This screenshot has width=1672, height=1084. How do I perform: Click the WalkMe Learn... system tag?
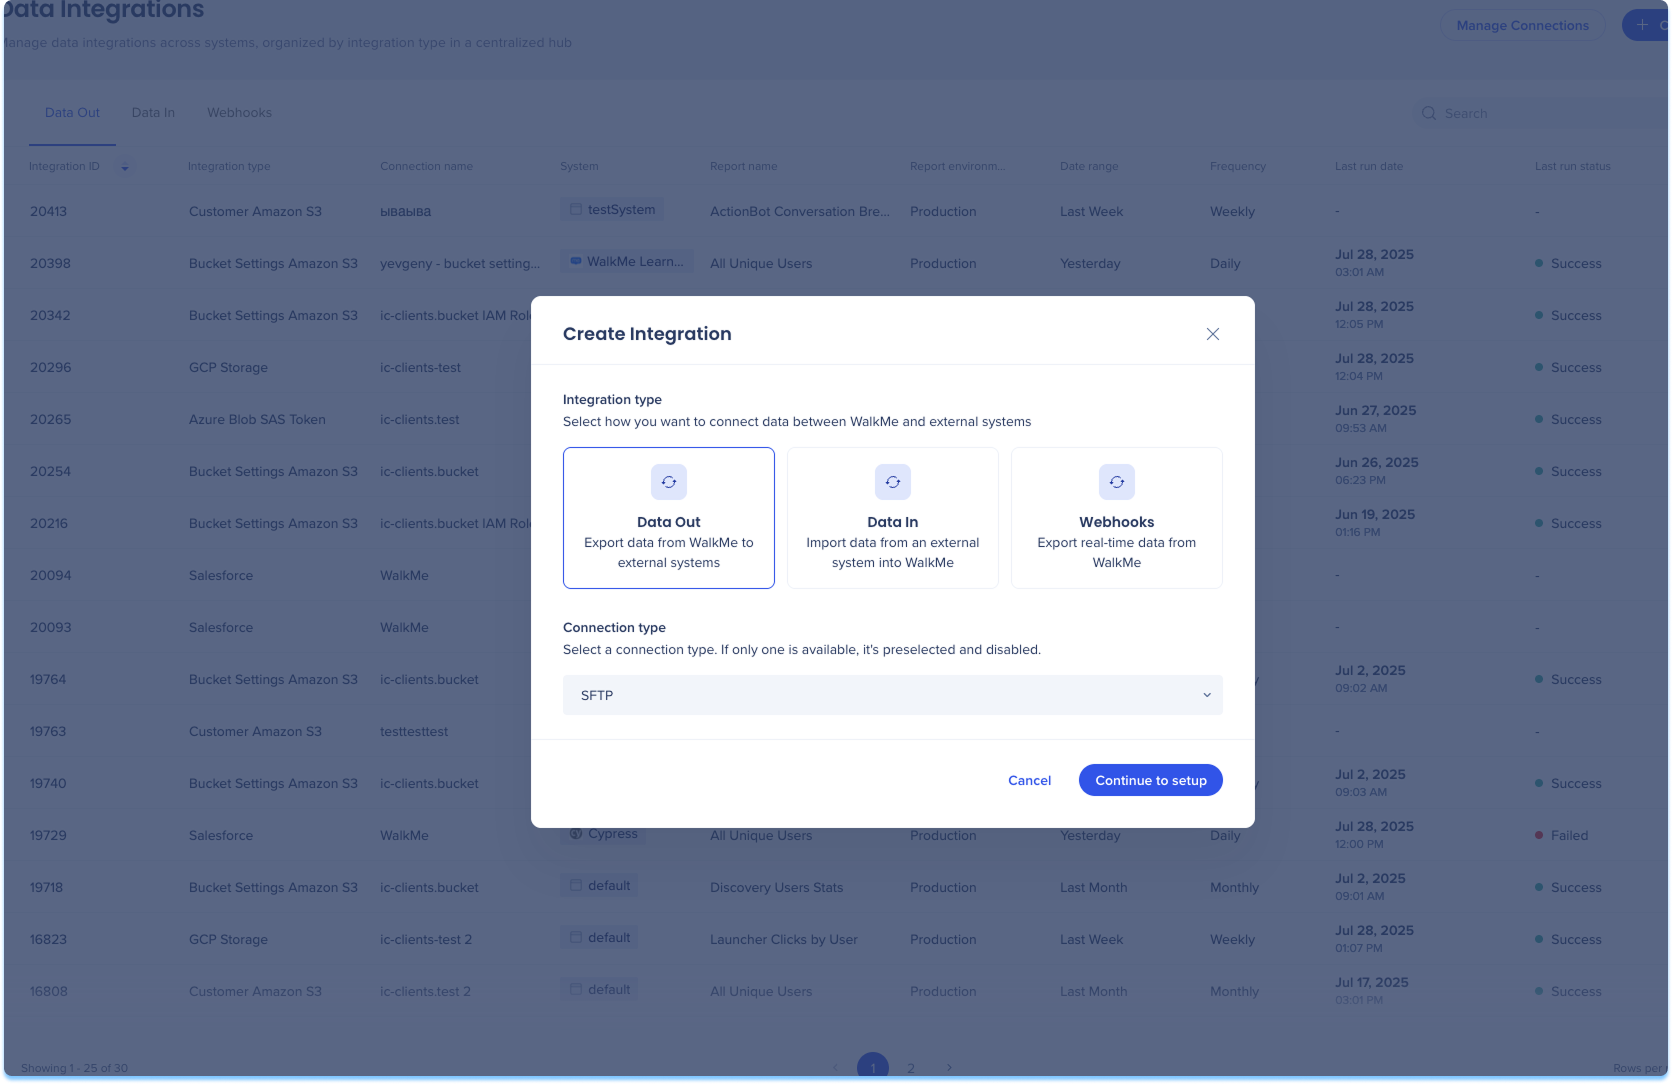(627, 262)
